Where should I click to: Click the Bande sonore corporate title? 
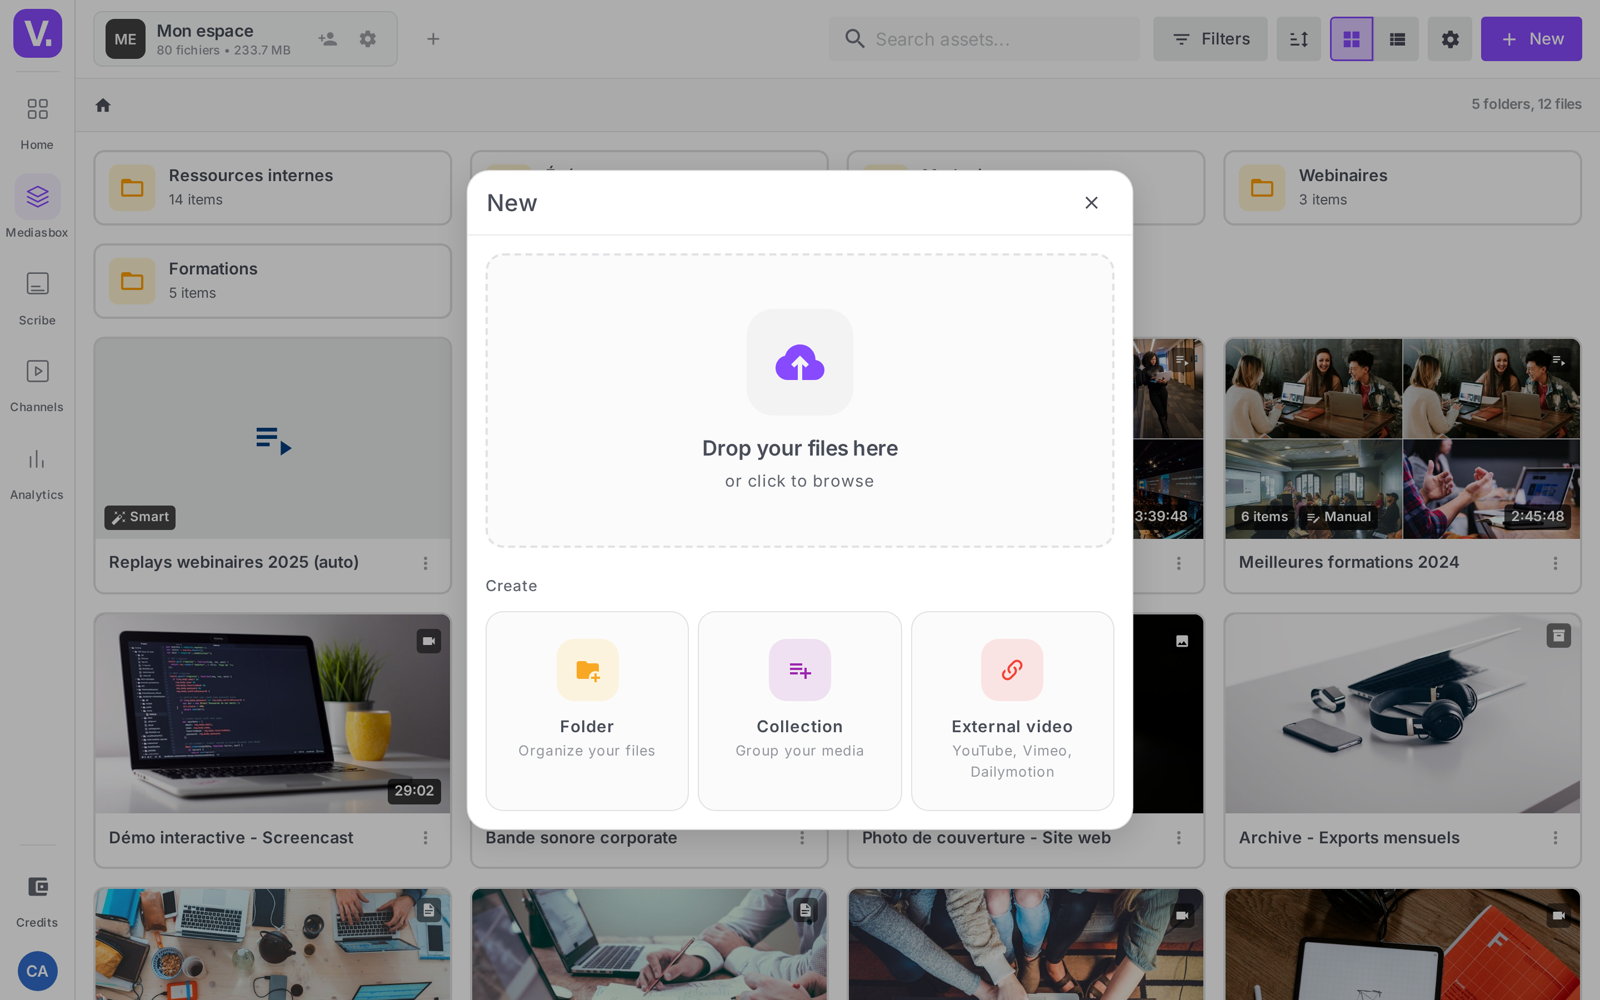(x=581, y=838)
